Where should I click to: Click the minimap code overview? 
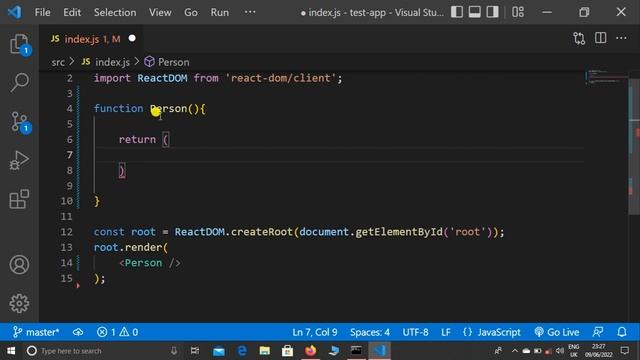coord(606,77)
